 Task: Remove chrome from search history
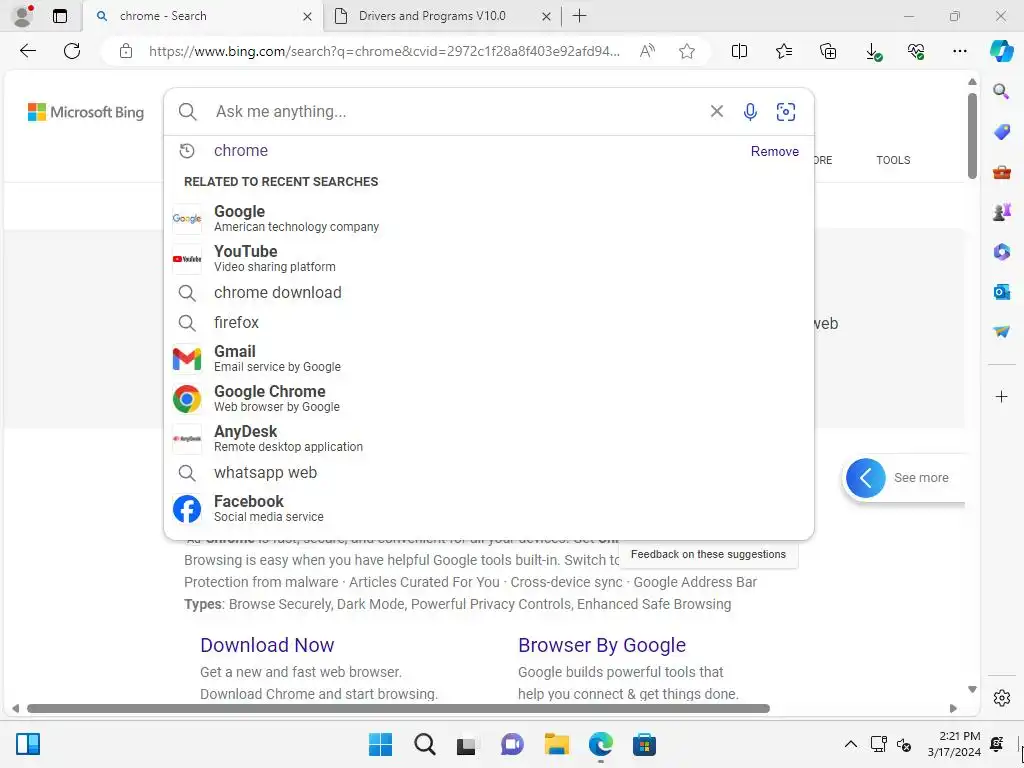point(775,151)
